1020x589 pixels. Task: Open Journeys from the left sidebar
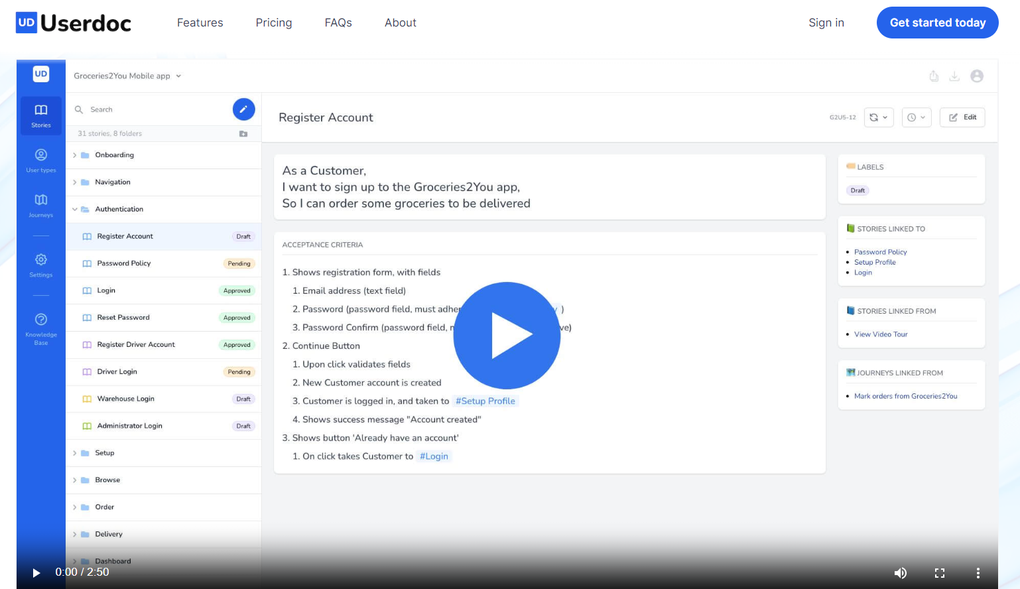click(40, 203)
